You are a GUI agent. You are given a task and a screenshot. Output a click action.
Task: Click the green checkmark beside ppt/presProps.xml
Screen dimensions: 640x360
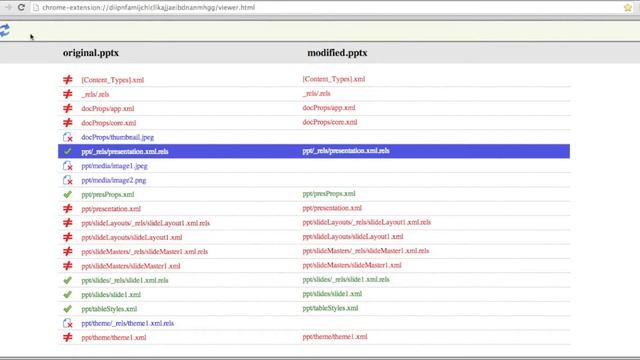(x=68, y=194)
